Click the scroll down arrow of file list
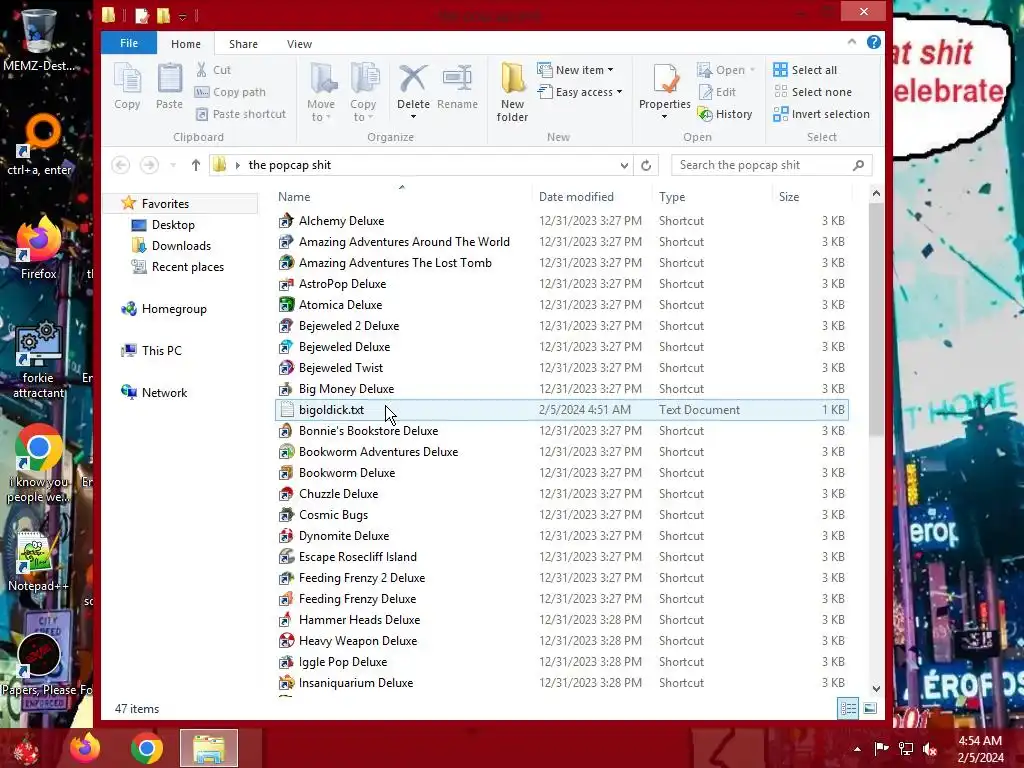 (876, 688)
